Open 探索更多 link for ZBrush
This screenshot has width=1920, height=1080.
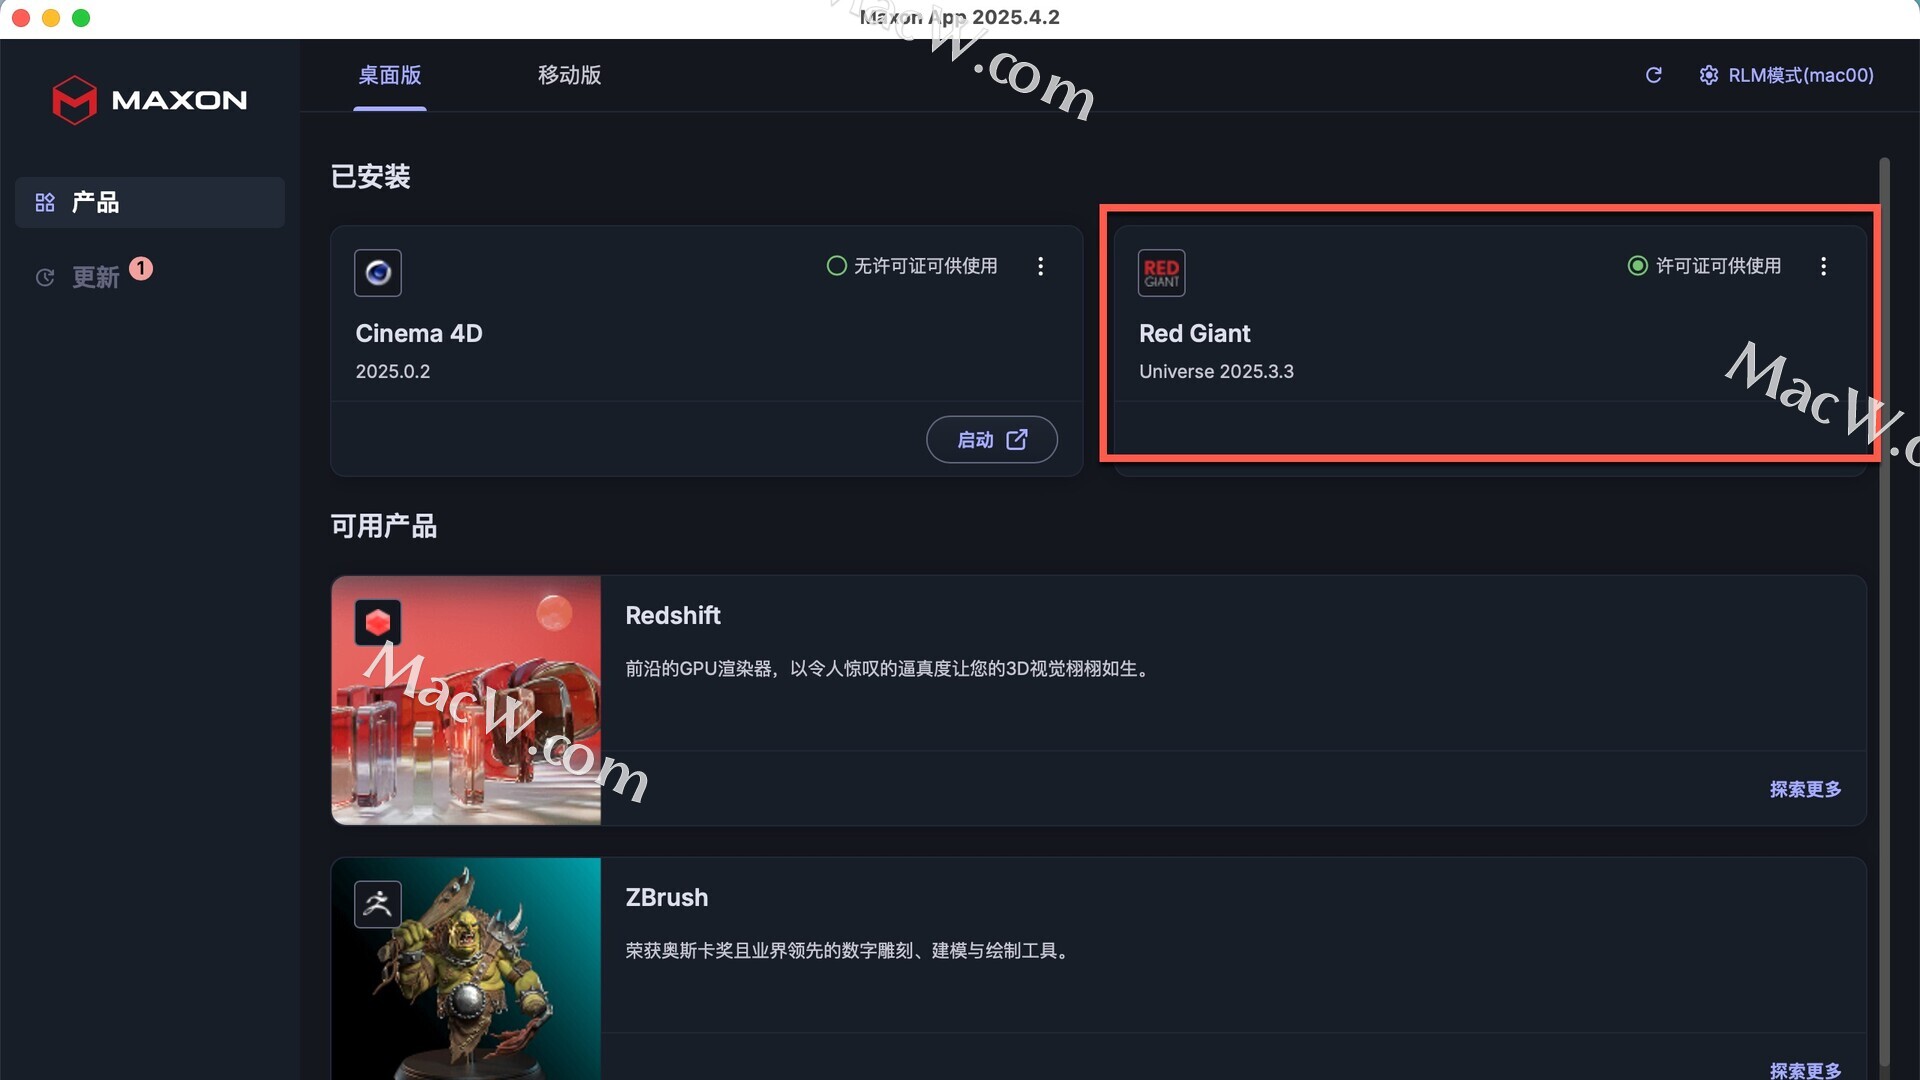(1805, 1070)
